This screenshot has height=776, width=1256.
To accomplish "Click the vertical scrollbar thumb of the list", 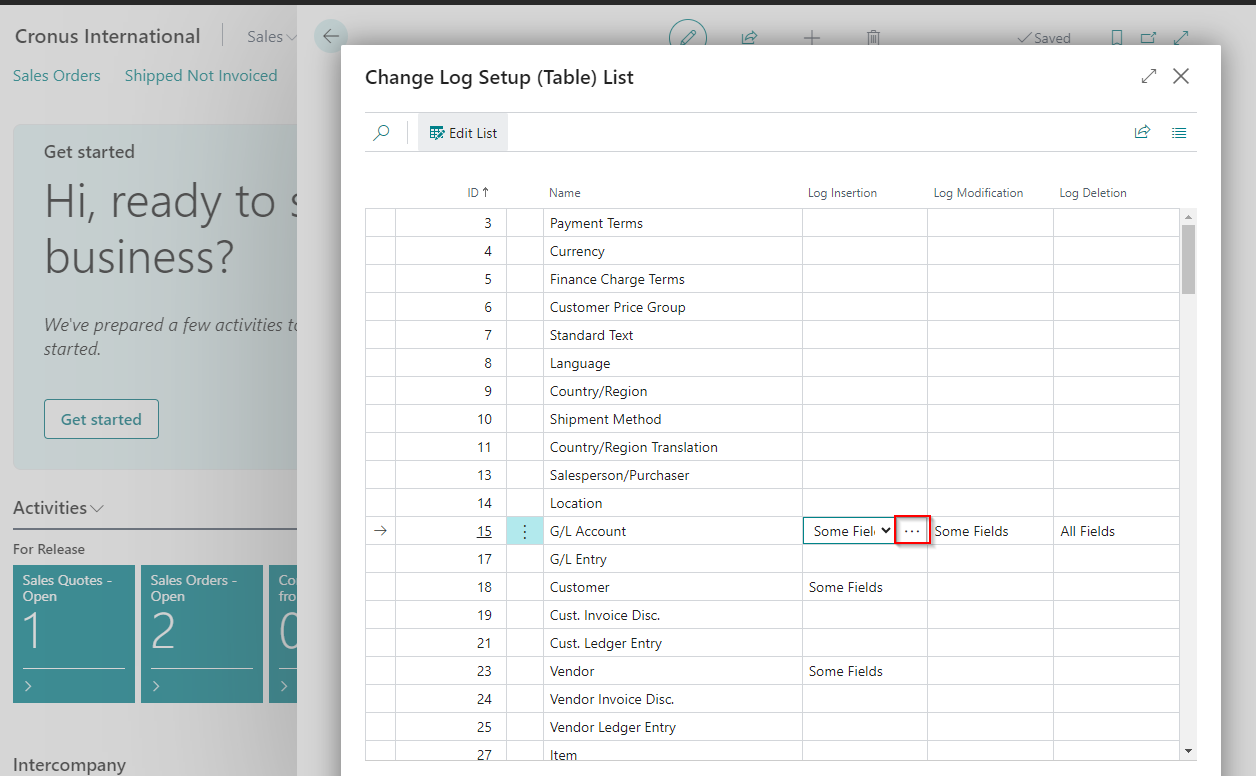I will [x=1188, y=259].
